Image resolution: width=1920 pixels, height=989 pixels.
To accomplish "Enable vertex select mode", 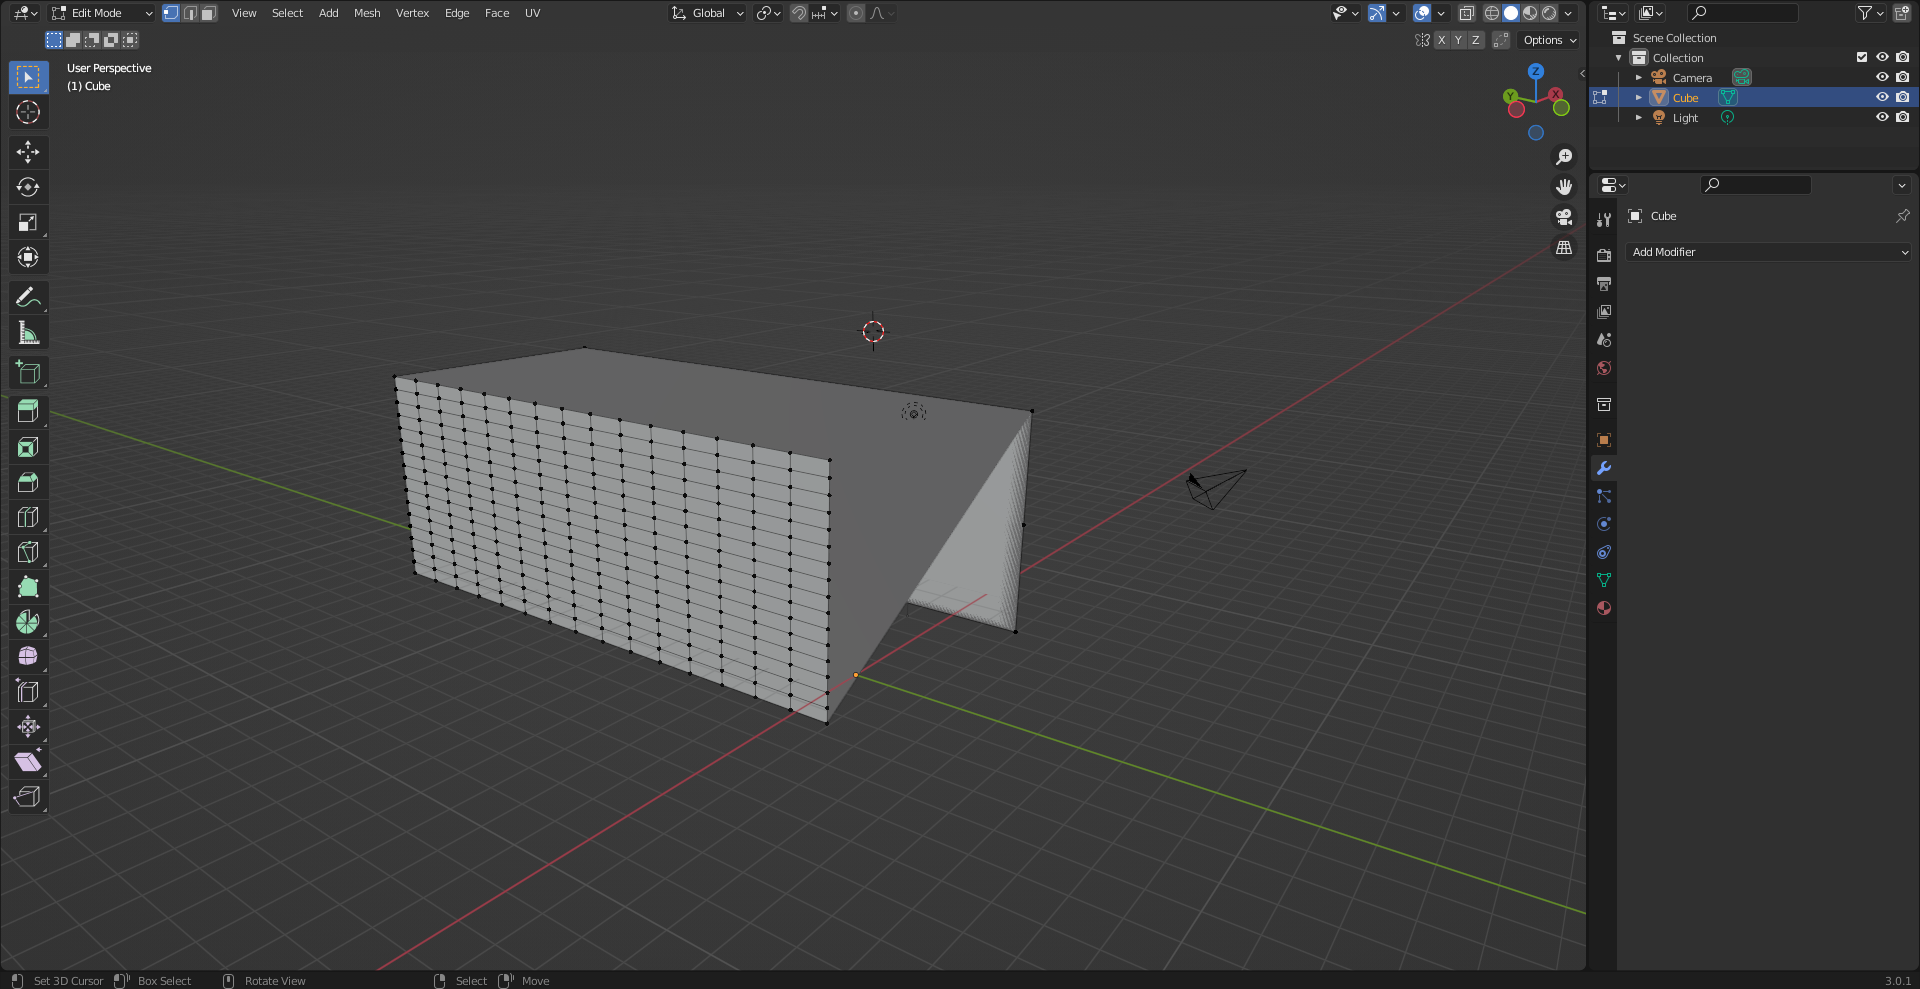I will click(x=171, y=13).
